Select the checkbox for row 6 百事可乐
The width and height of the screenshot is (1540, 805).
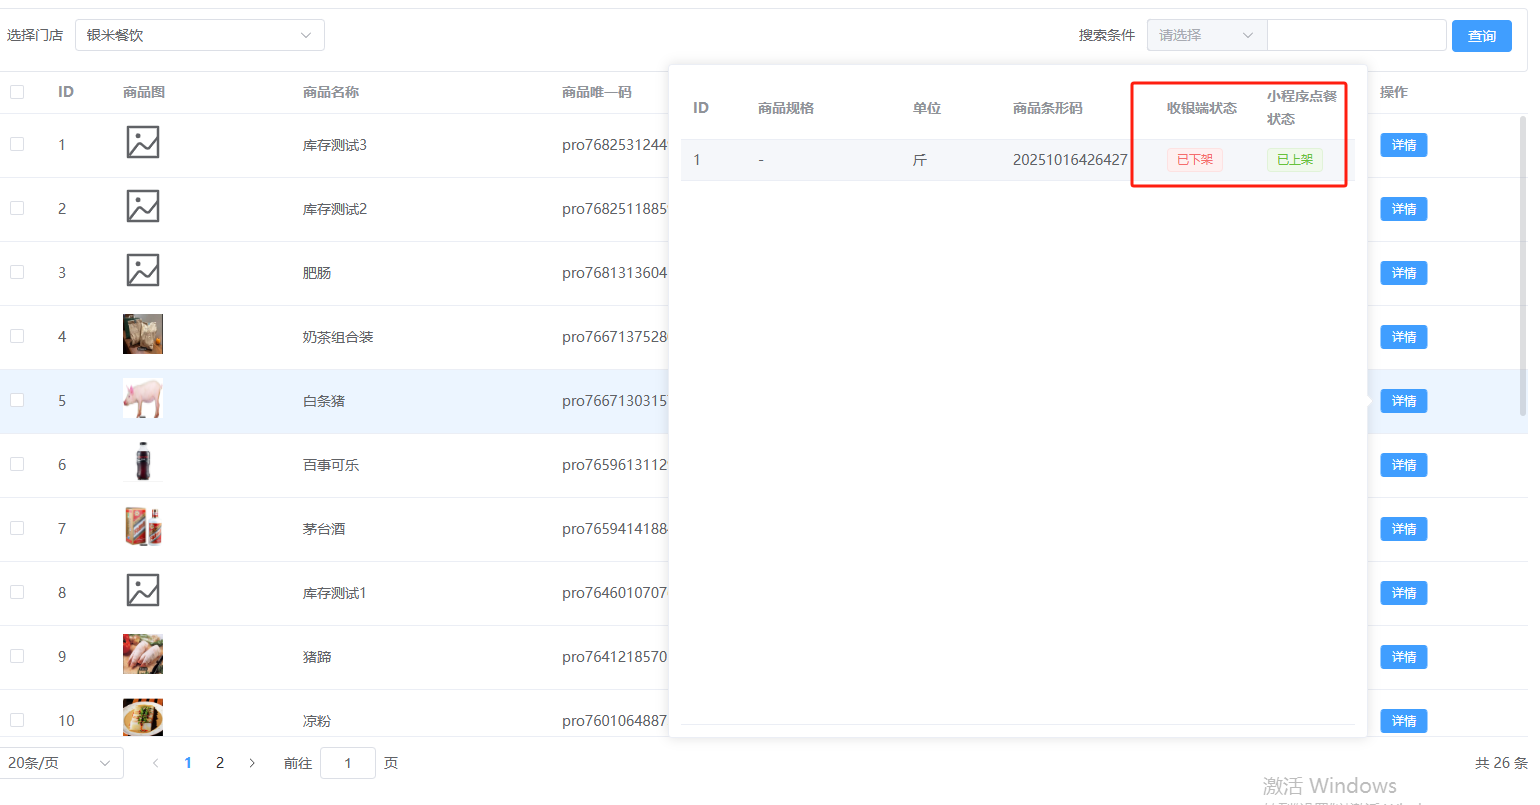(x=17, y=464)
